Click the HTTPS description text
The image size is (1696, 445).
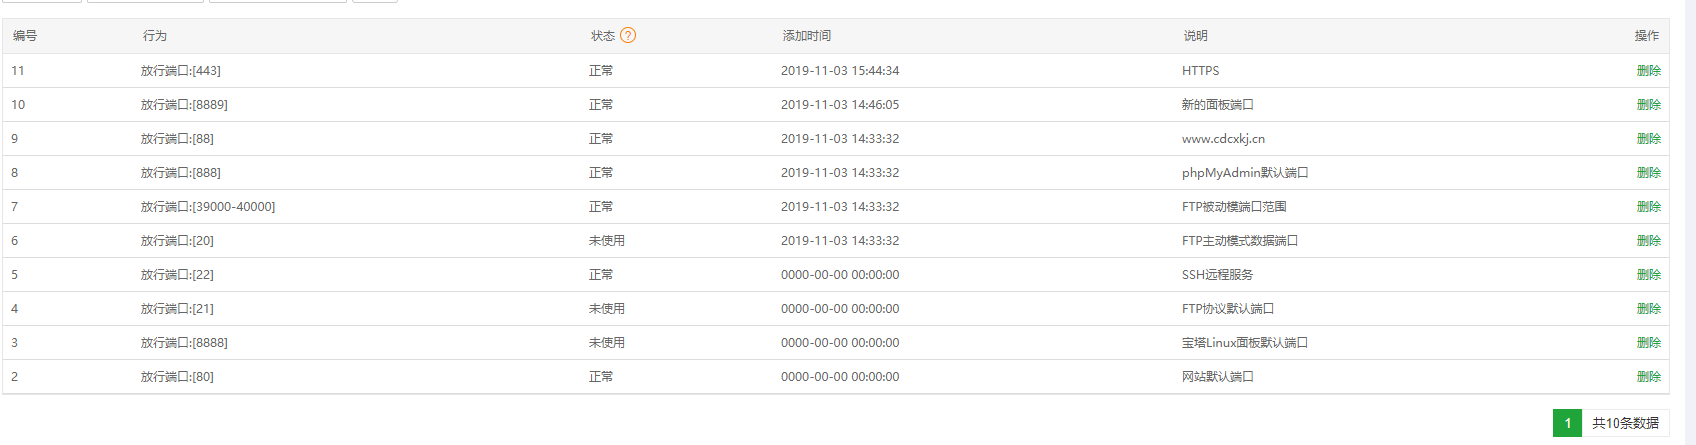click(1201, 71)
